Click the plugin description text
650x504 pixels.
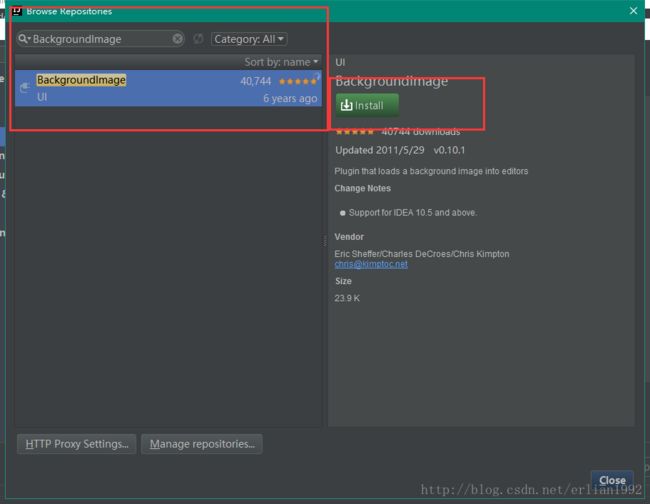click(431, 171)
